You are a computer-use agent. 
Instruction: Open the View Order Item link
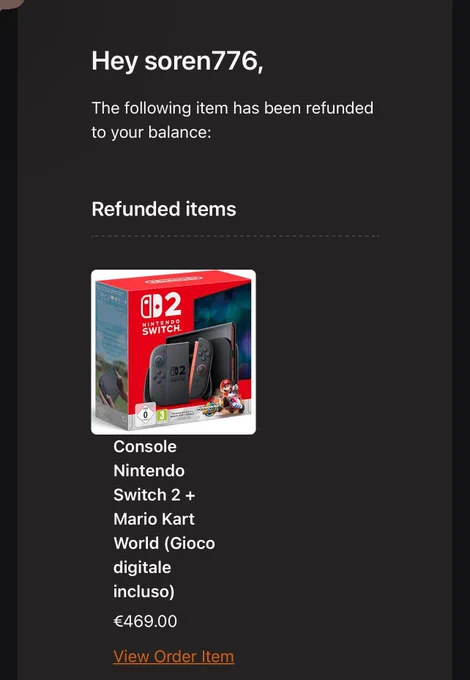click(173, 656)
